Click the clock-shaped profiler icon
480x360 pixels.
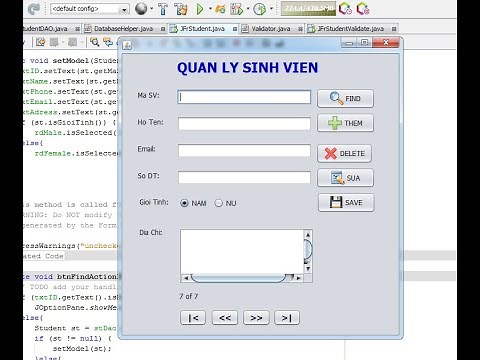pyautogui.click(x=260, y=9)
